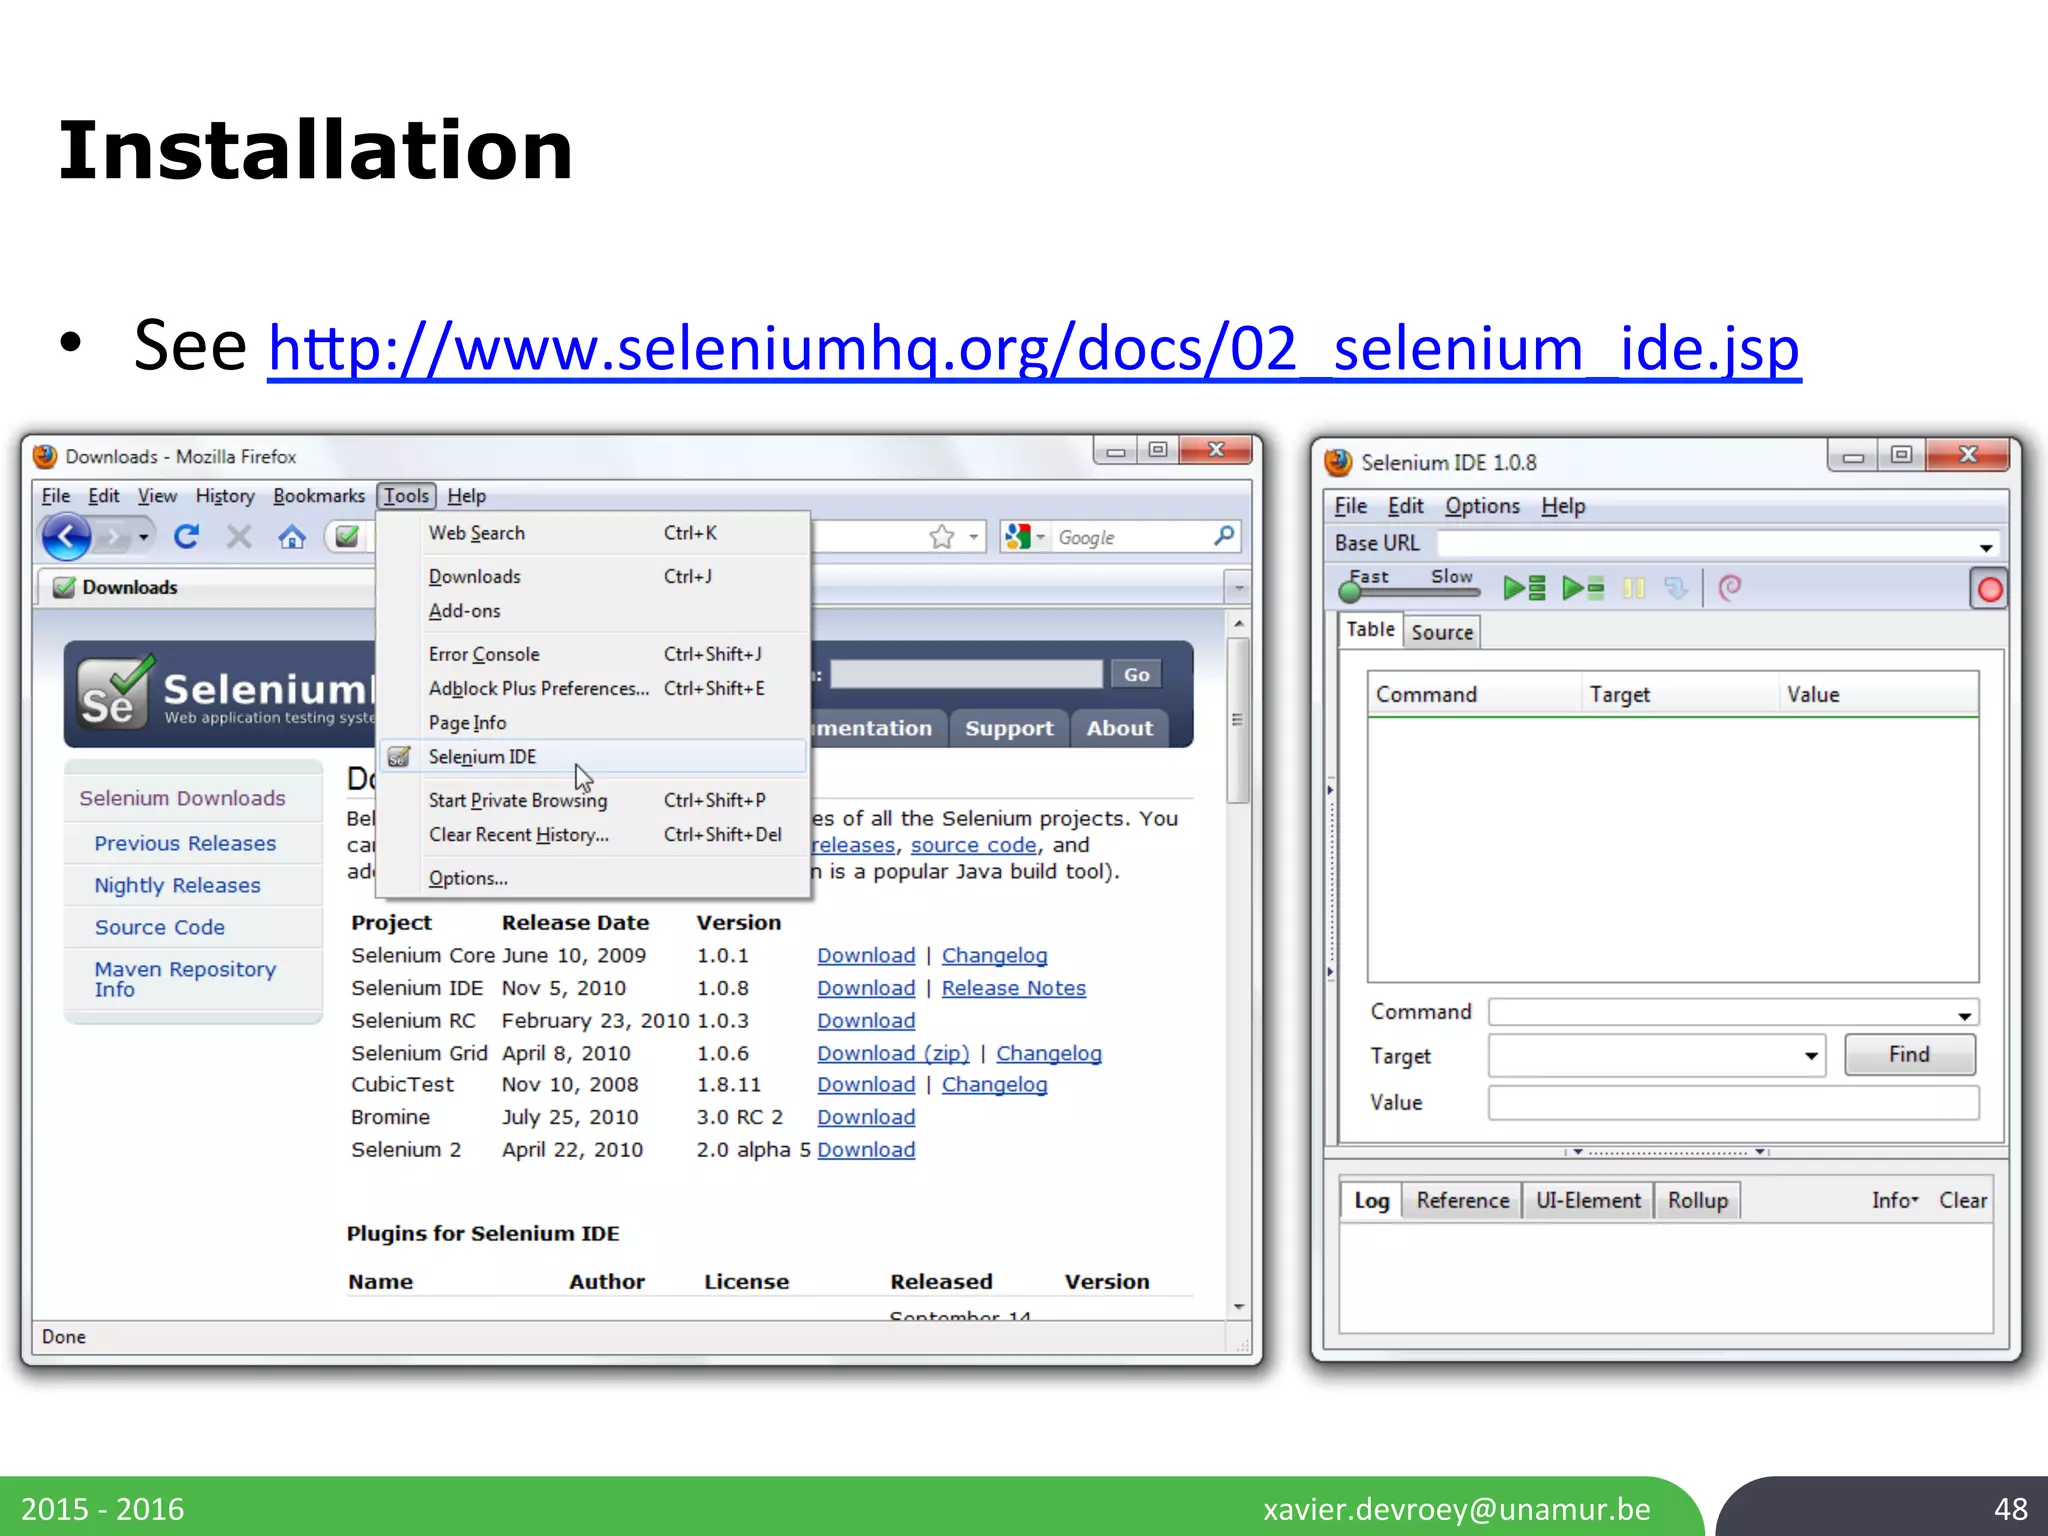Viewport: 2048px width, 1536px height.
Task: Click the Find button
Action: coord(1909,1055)
